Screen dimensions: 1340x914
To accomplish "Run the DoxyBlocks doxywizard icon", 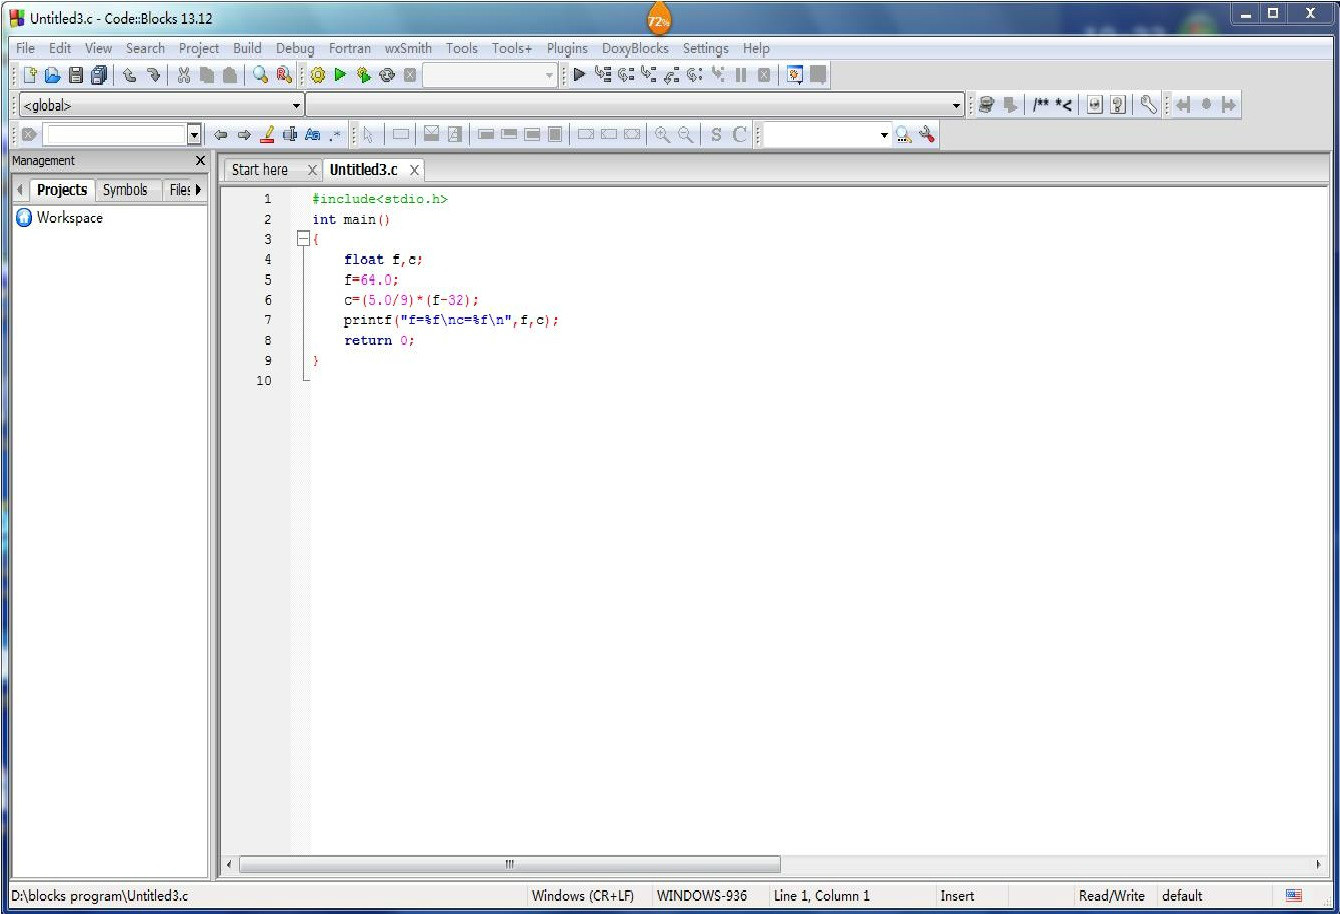I will click(987, 105).
